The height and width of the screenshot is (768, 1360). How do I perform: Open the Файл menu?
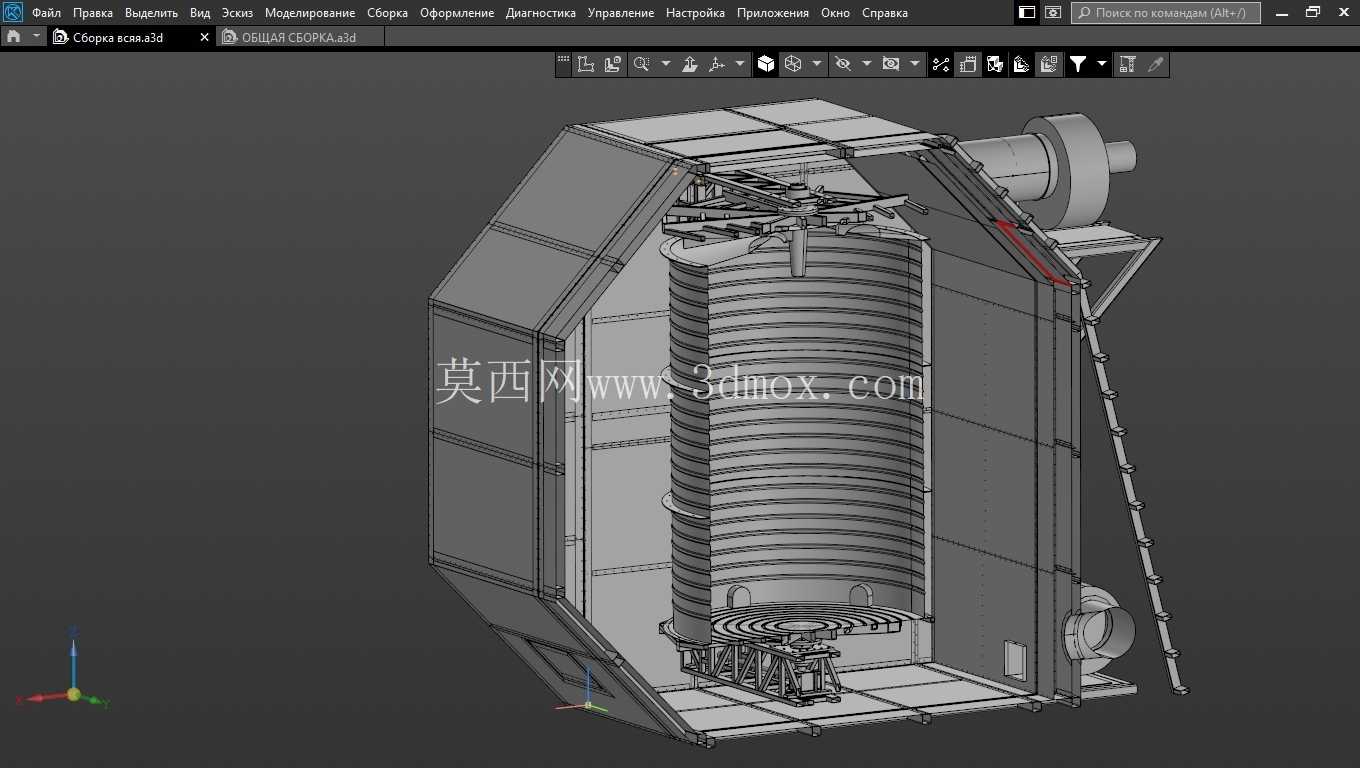pos(46,13)
